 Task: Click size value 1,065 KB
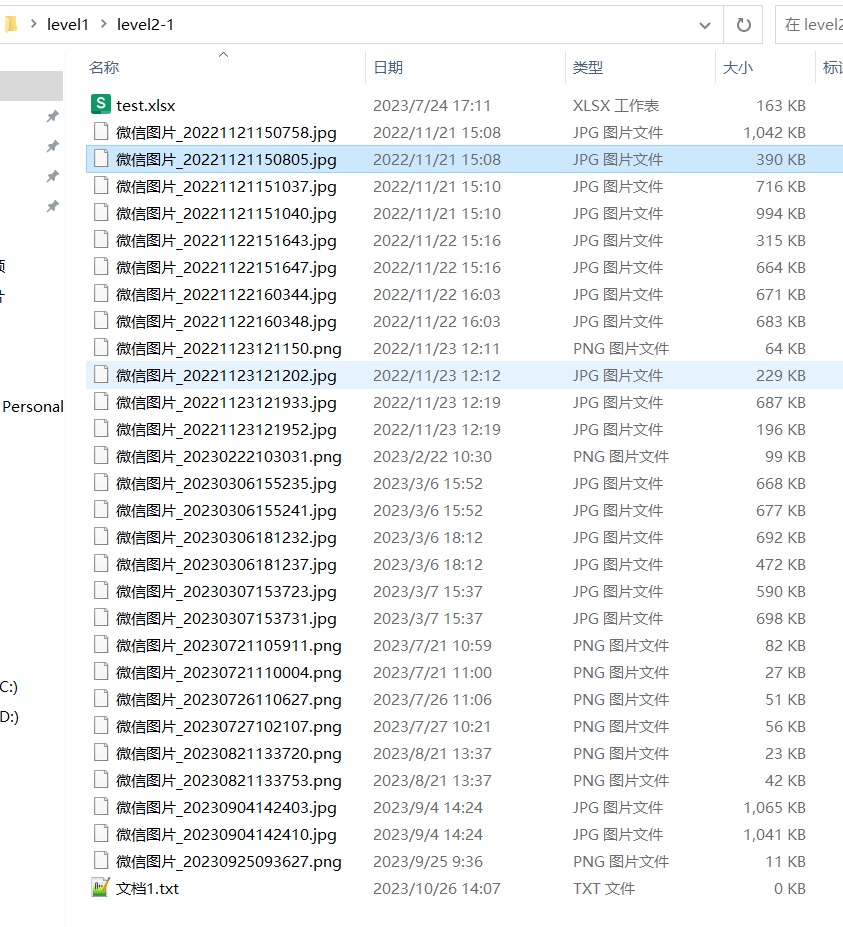coord(774,808)
